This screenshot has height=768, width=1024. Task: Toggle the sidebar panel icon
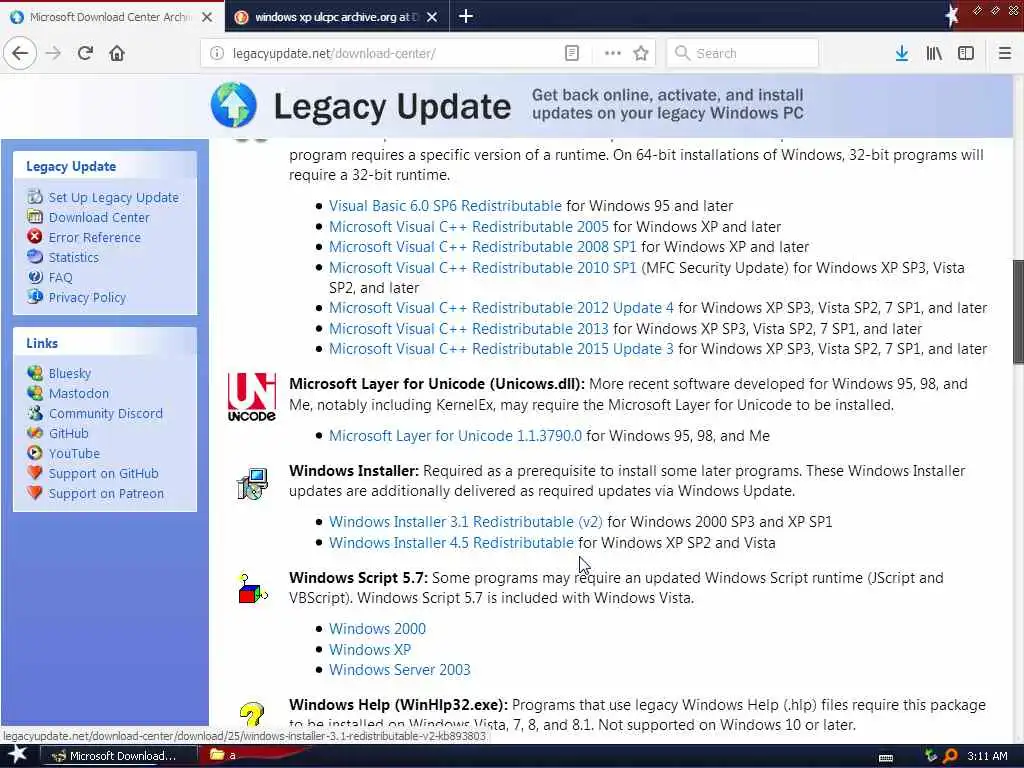pos(966,53)
